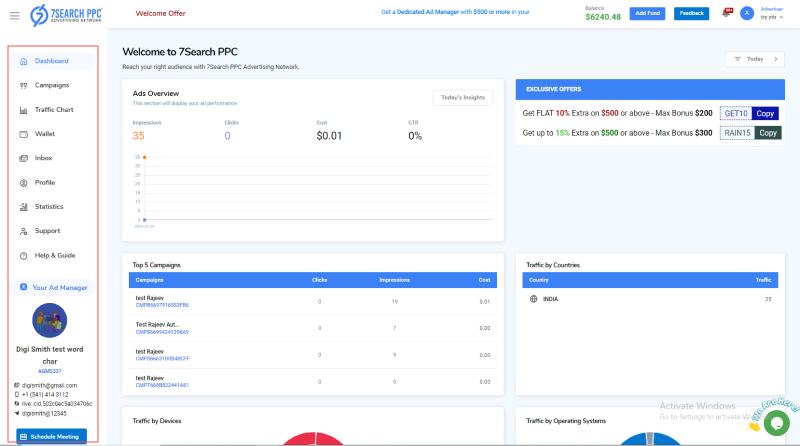Click the GET10 coupon code box
Screen dimensions: 800x446
pyautogui.click(x=736, y=114)
